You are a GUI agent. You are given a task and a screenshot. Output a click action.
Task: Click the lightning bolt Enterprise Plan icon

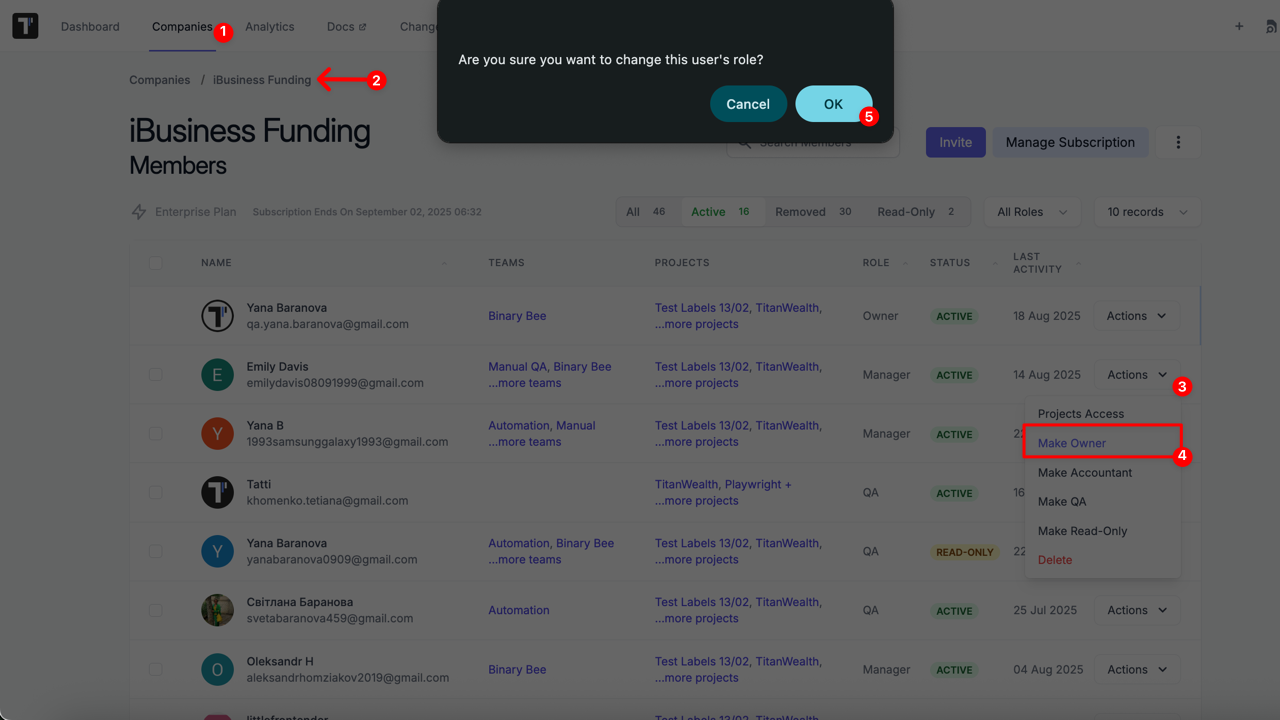[x=139, y=212]
